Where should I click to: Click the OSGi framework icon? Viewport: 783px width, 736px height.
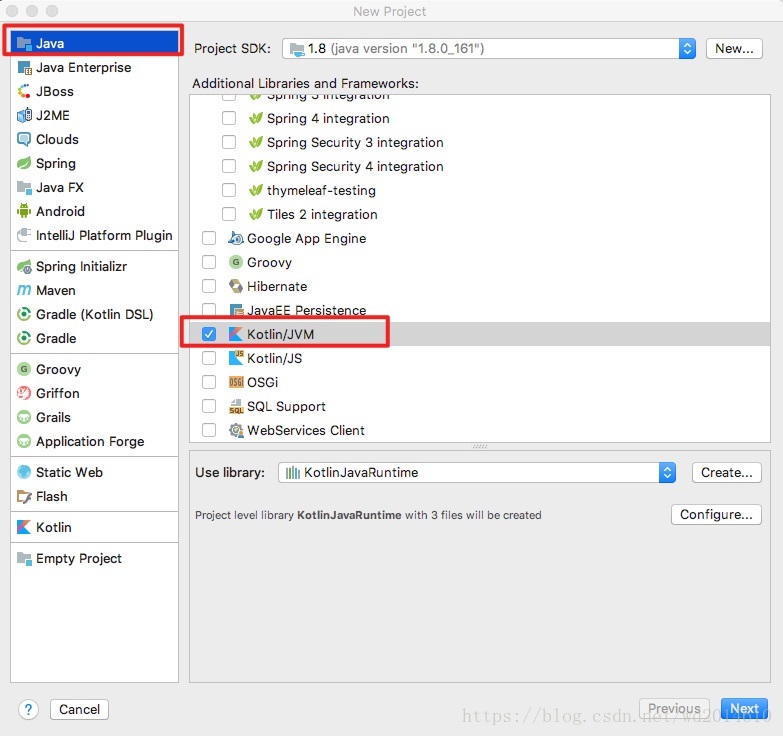[236, 382]
